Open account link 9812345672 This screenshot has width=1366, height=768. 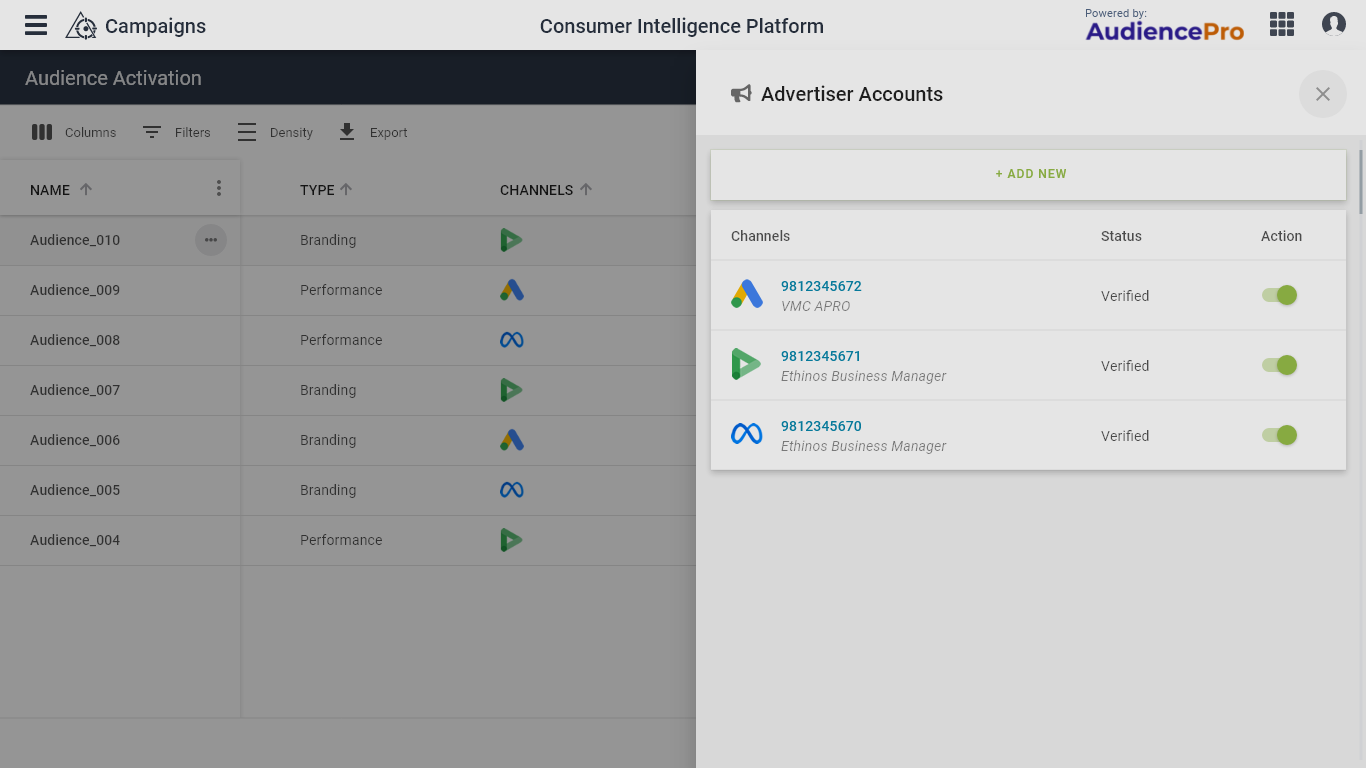click(821, 286)
